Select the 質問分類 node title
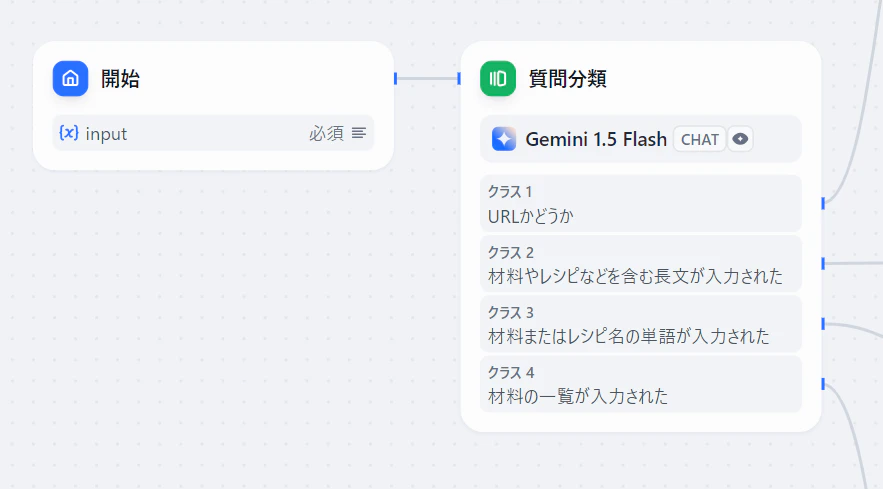883x489 pixels. pos(567,78)
